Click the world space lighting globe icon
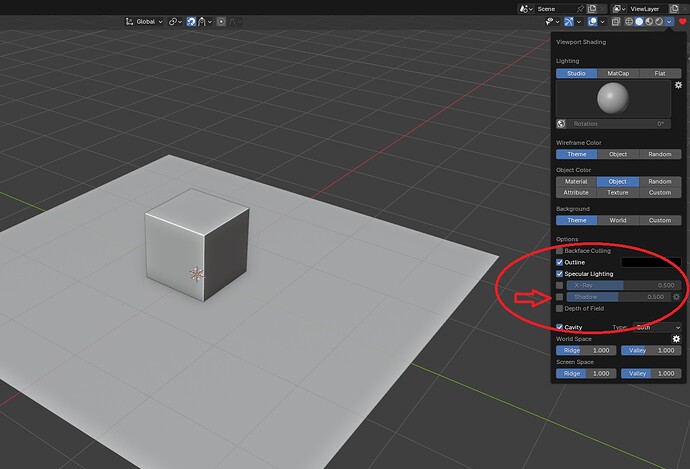 click(561, 124)
